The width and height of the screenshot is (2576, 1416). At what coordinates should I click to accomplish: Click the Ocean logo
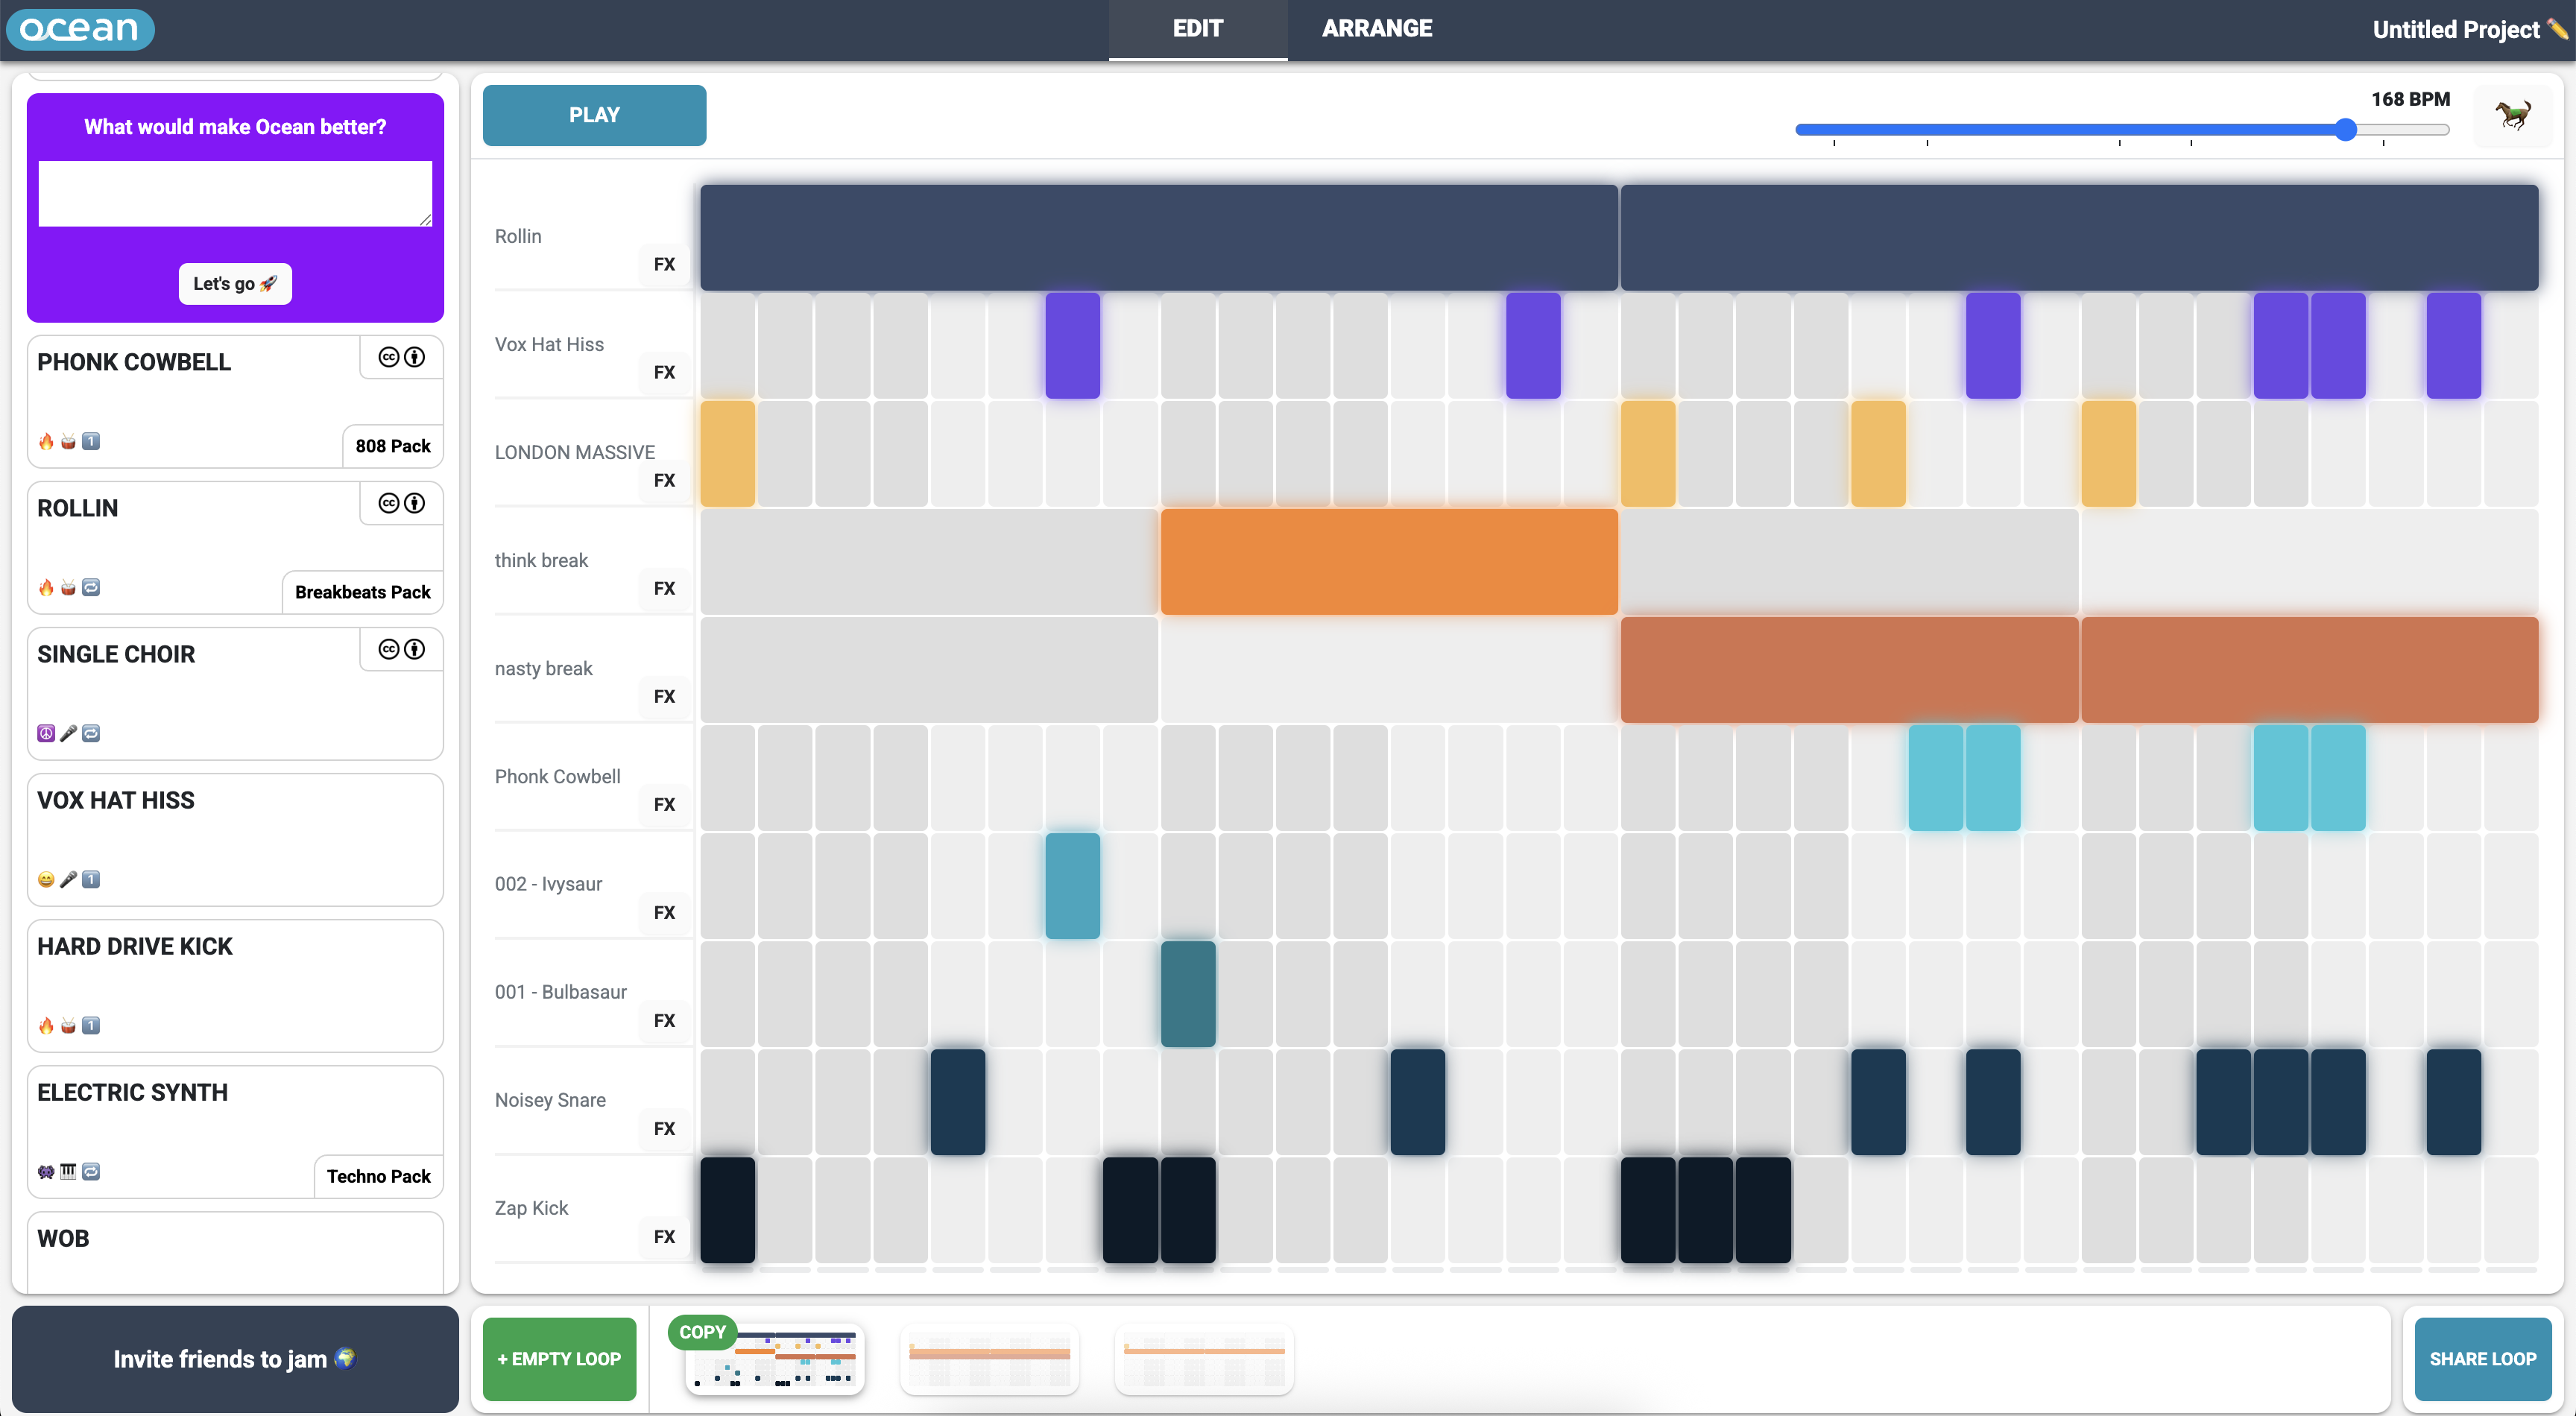coord(80,29)
